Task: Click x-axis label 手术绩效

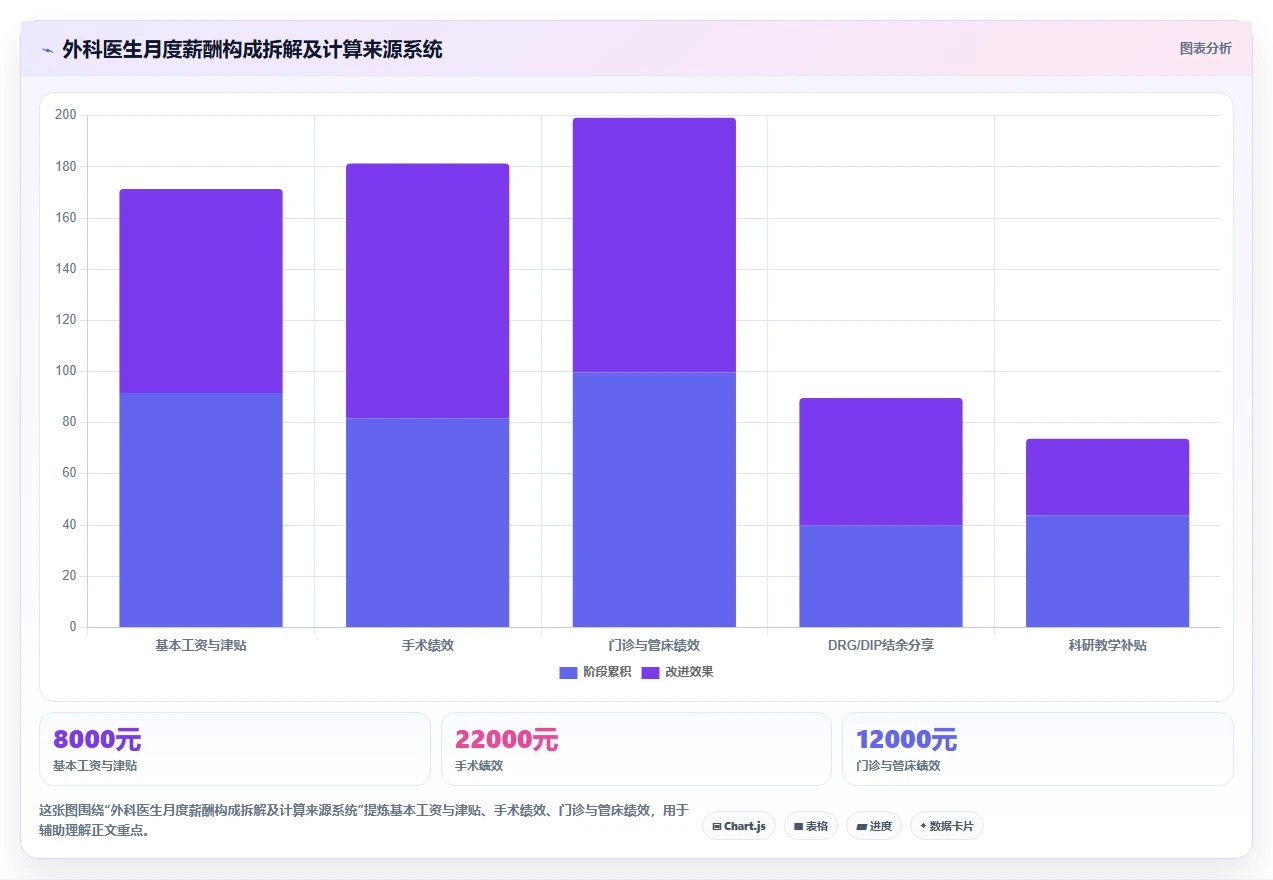Action: point(428,645)
